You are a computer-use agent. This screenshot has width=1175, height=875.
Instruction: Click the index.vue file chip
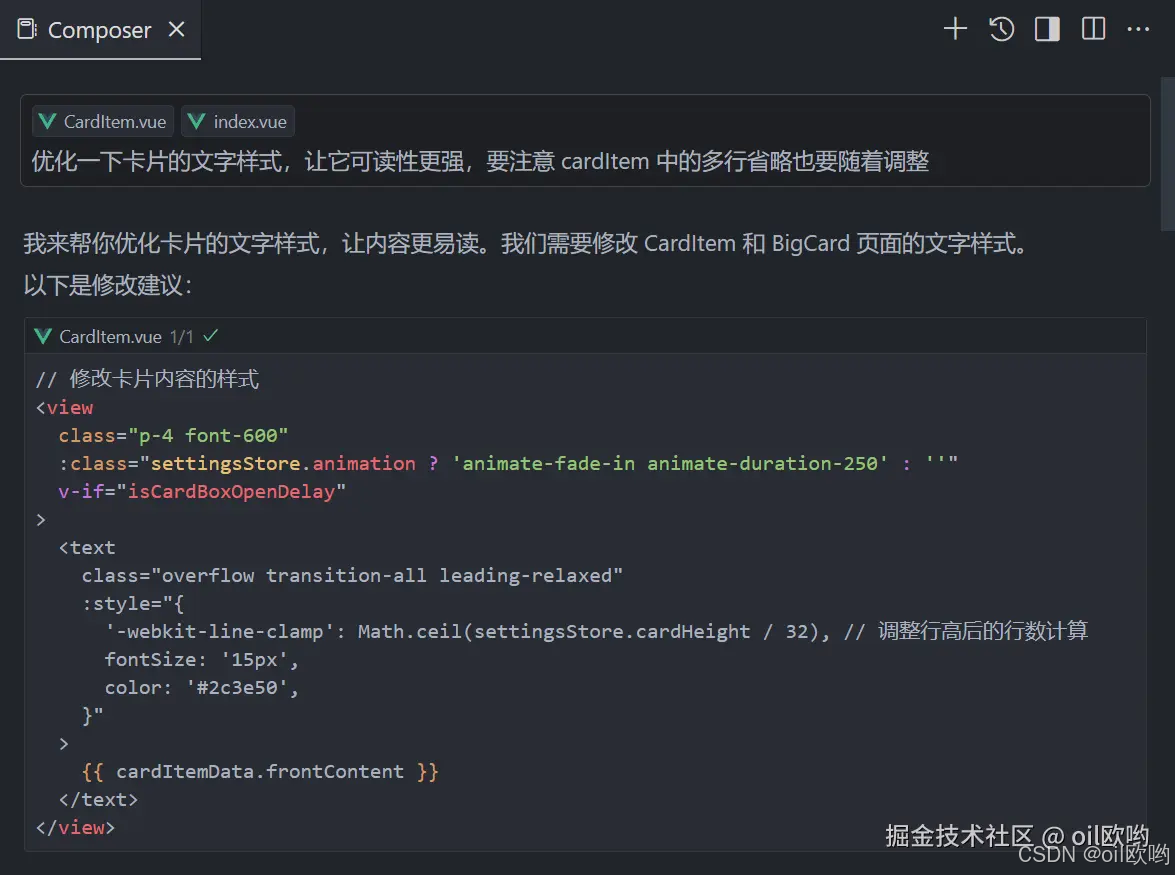point(238,121)
